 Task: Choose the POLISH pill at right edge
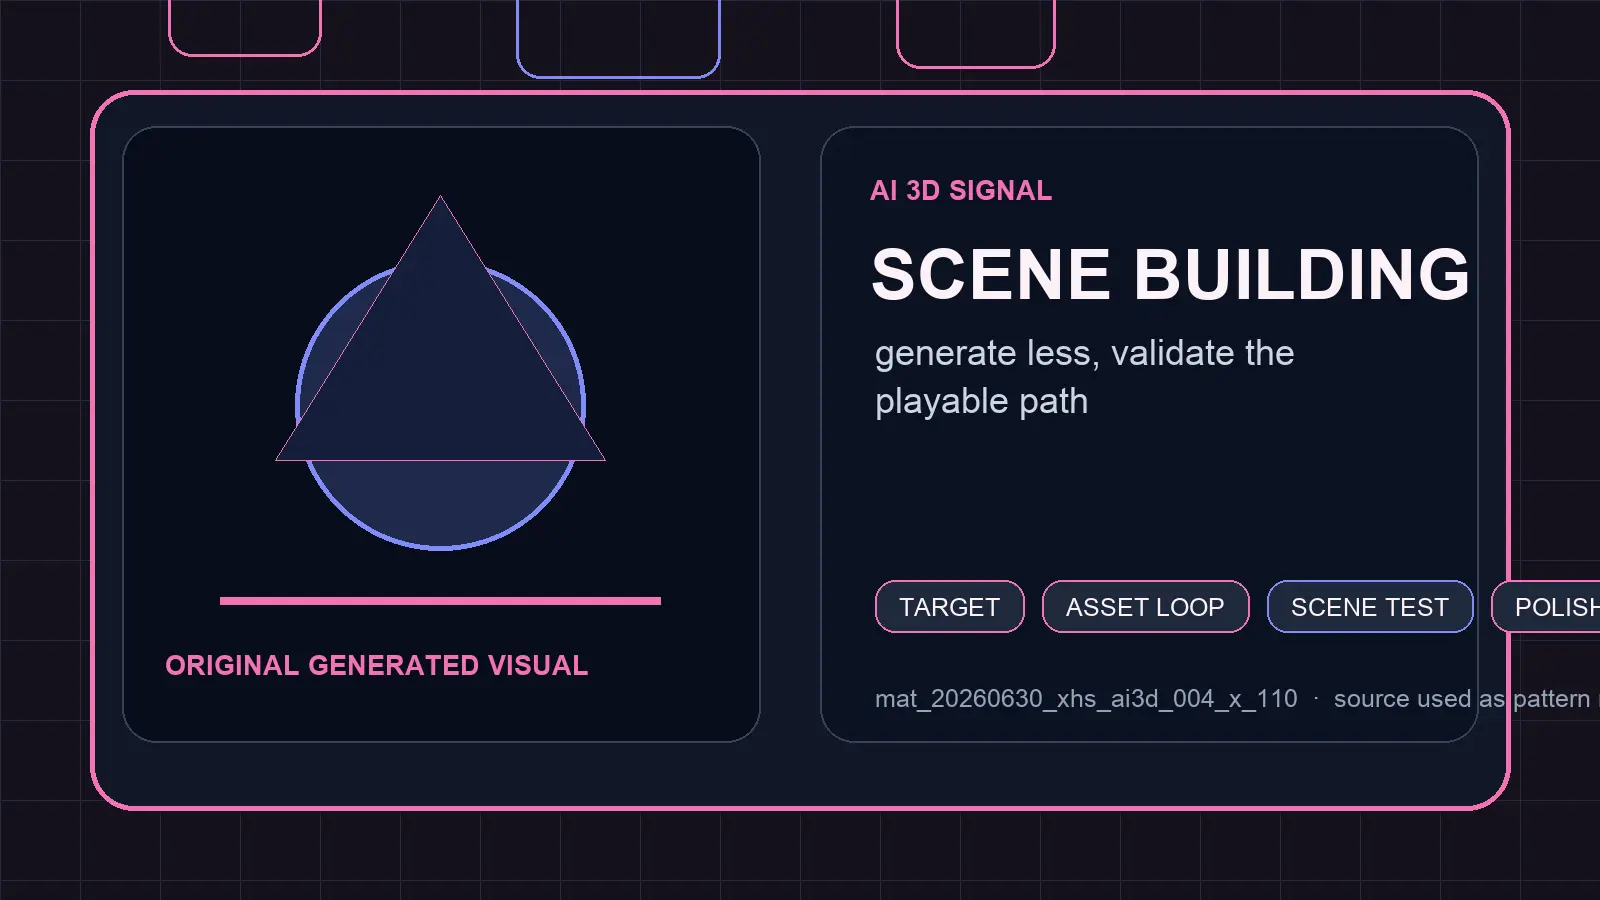tap(1546, 607)
